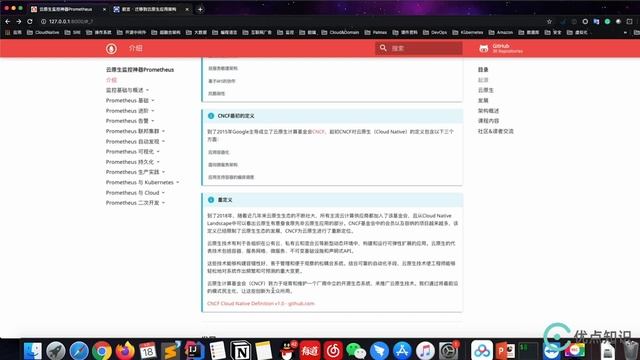Open a new browser tab with plus button
The height and width of the screenshot is (360, 640).
pyautogui.click(x=200, y=9)
